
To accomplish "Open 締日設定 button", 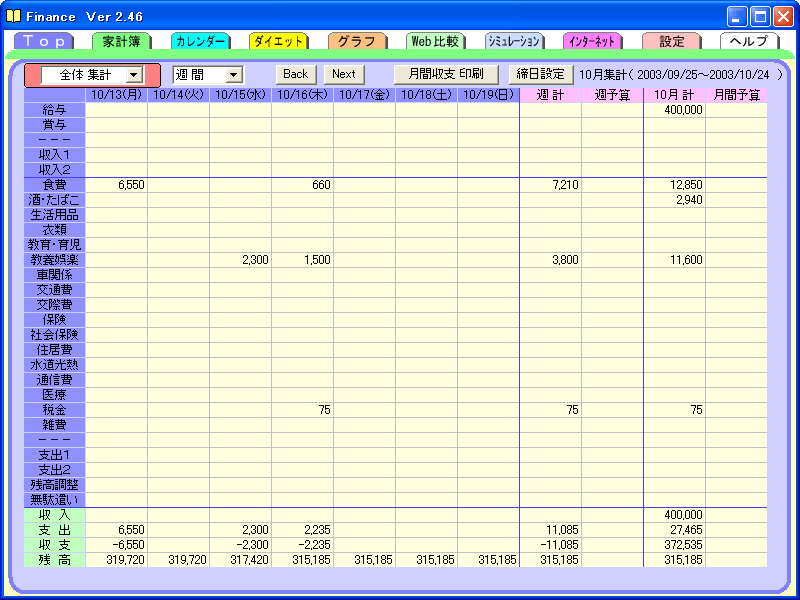I will pyautogui.click(x=541, y=74).
